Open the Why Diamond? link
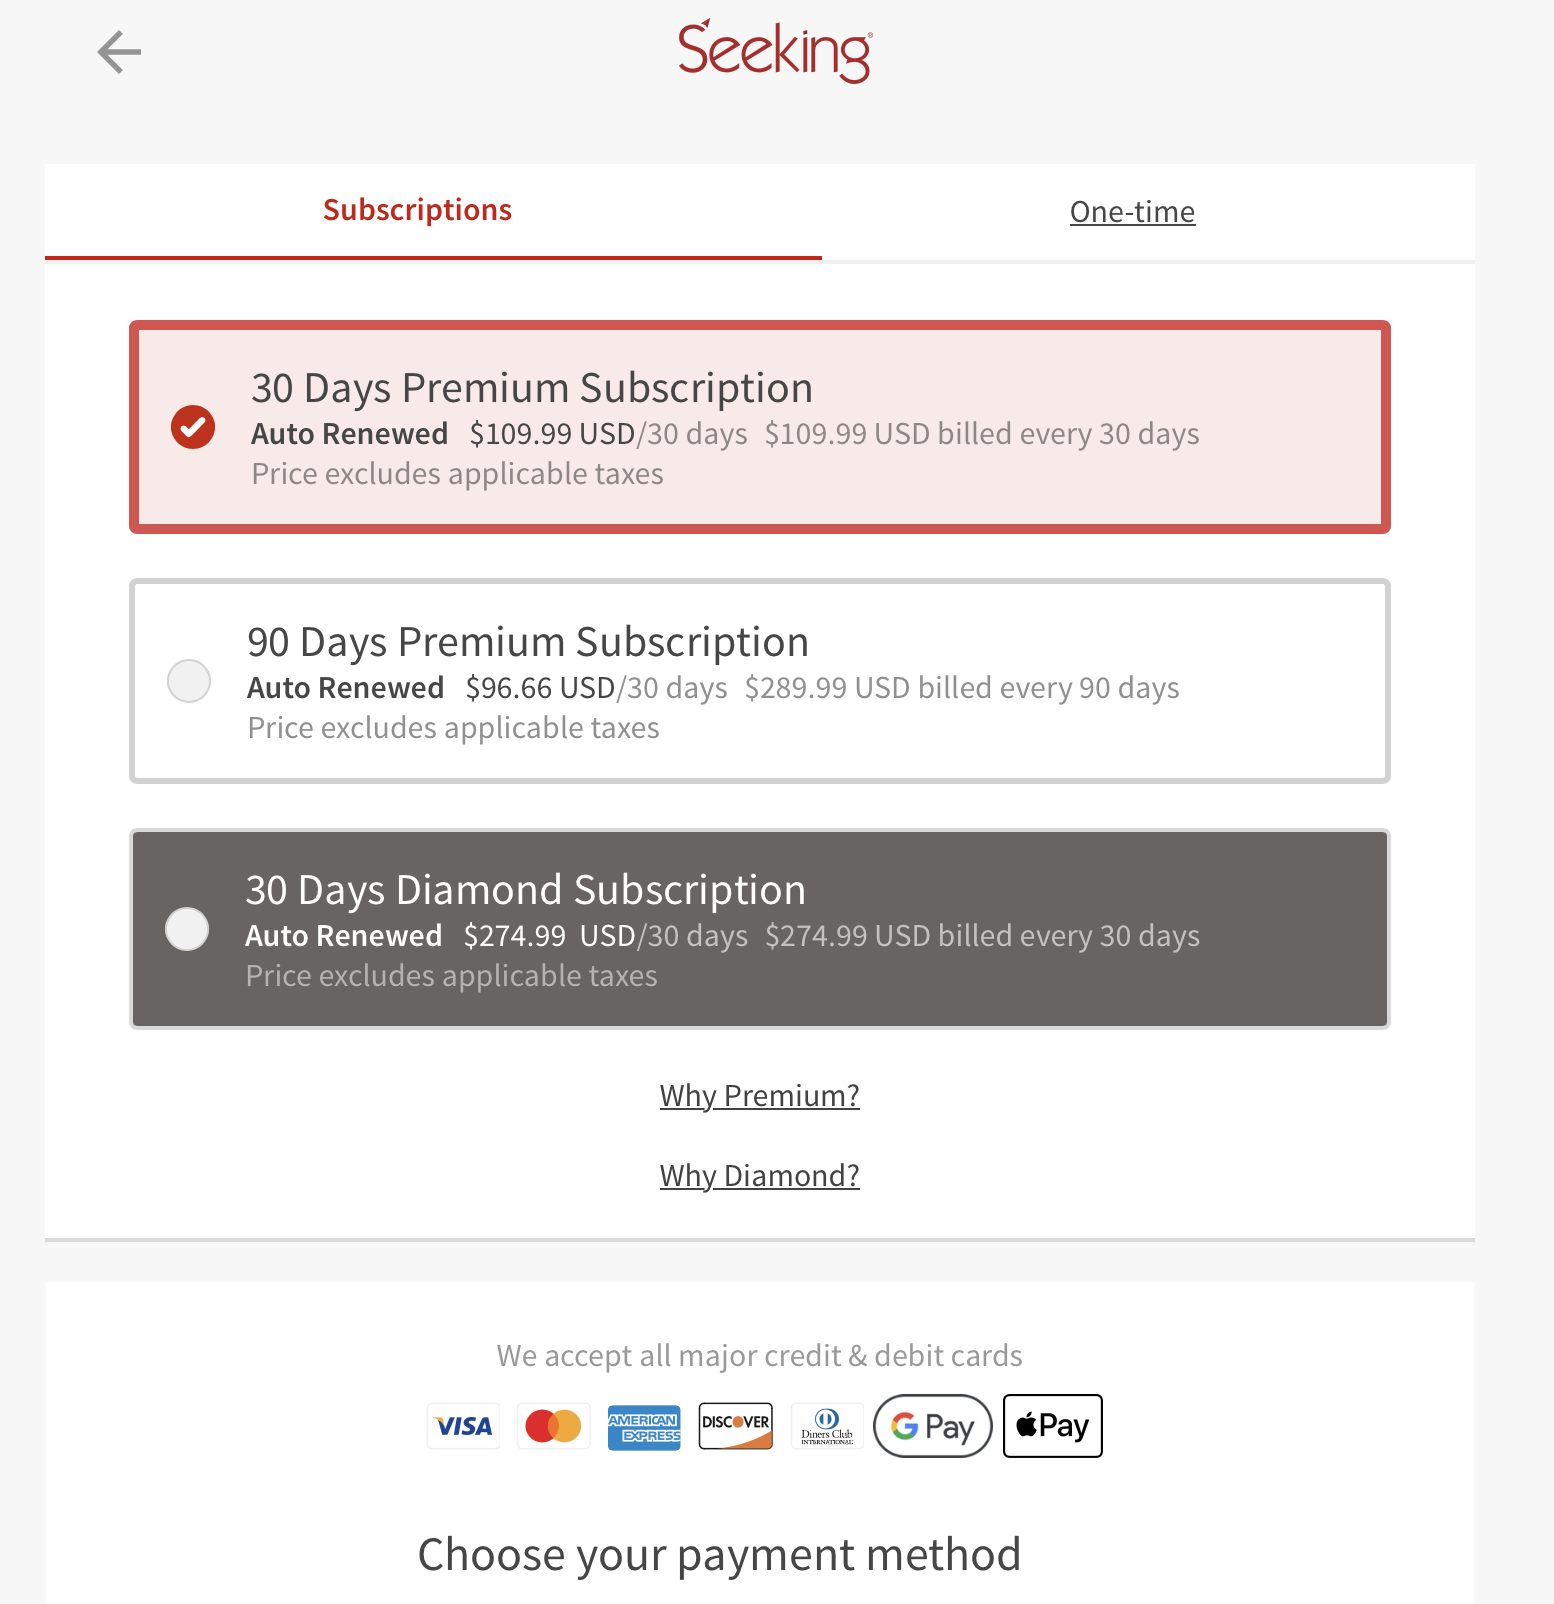Screen dimensions: 1554x1604 tap(760, 1176)
